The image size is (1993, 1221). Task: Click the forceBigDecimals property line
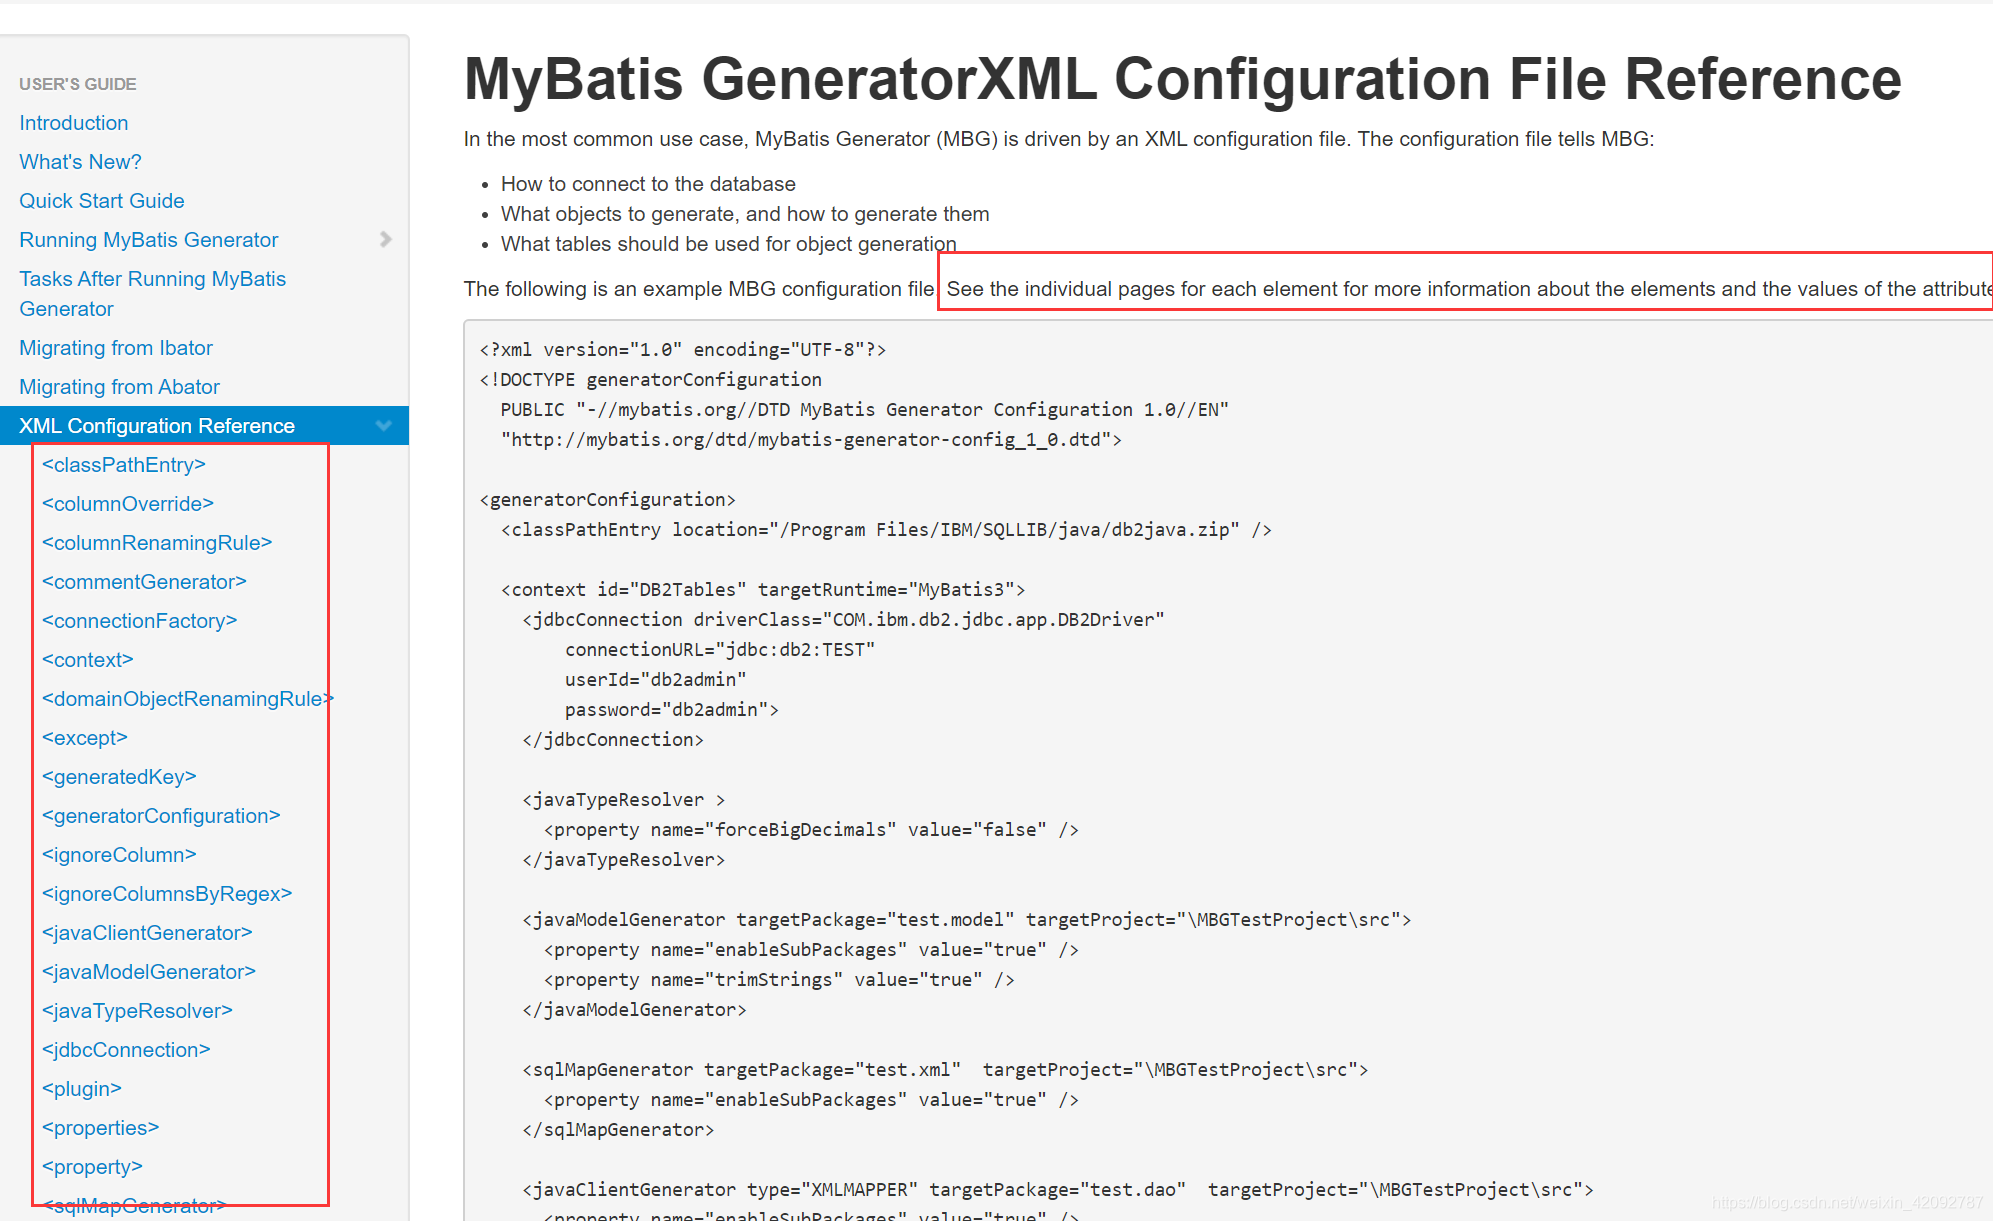pyautogui.click(x=811, y=830)
